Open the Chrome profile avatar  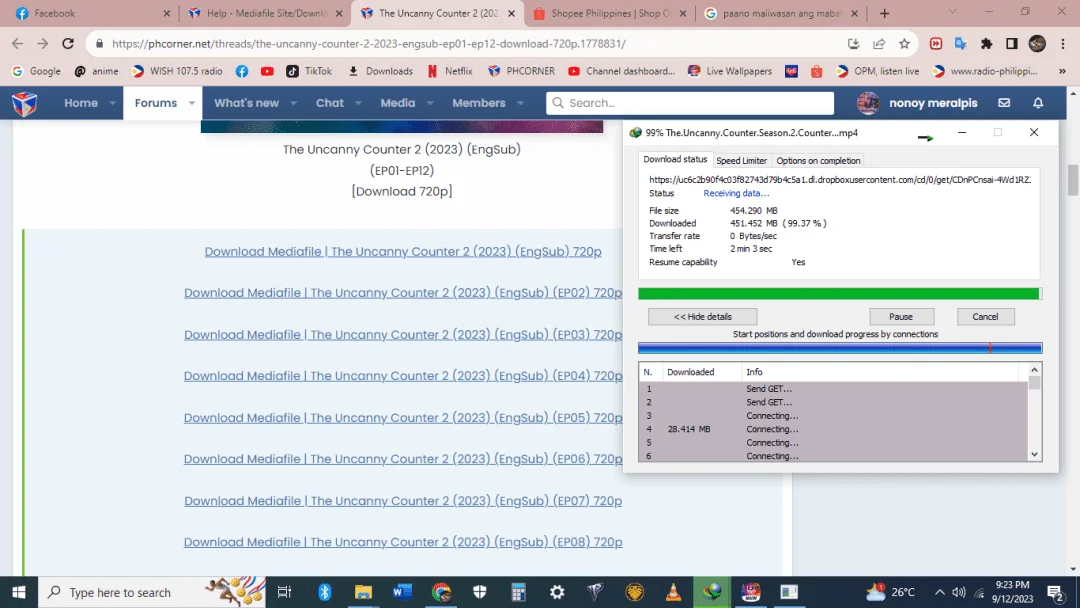[x=1037, y=43]
